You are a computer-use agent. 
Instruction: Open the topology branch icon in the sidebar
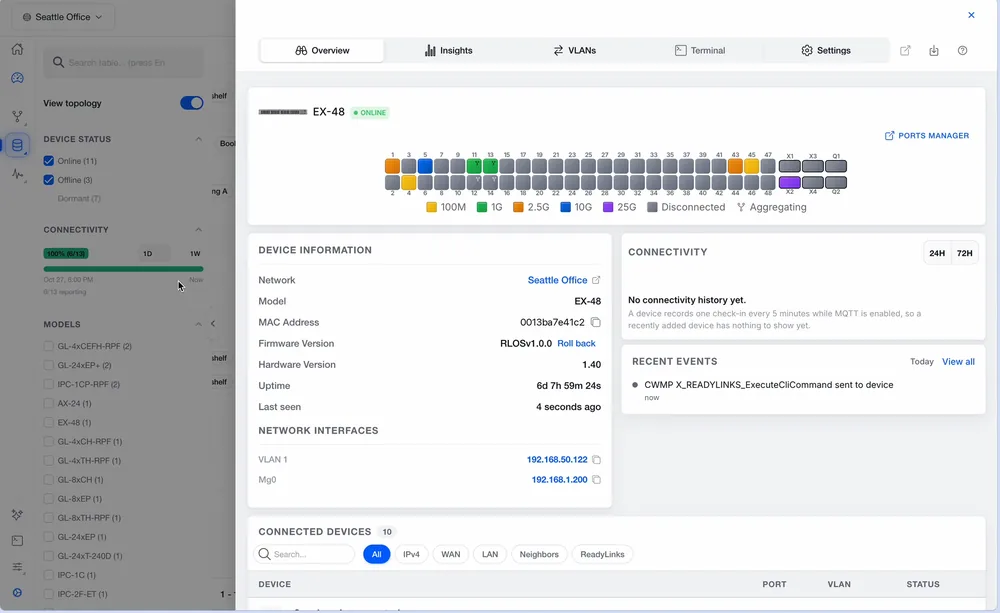[x=17, y=117]
